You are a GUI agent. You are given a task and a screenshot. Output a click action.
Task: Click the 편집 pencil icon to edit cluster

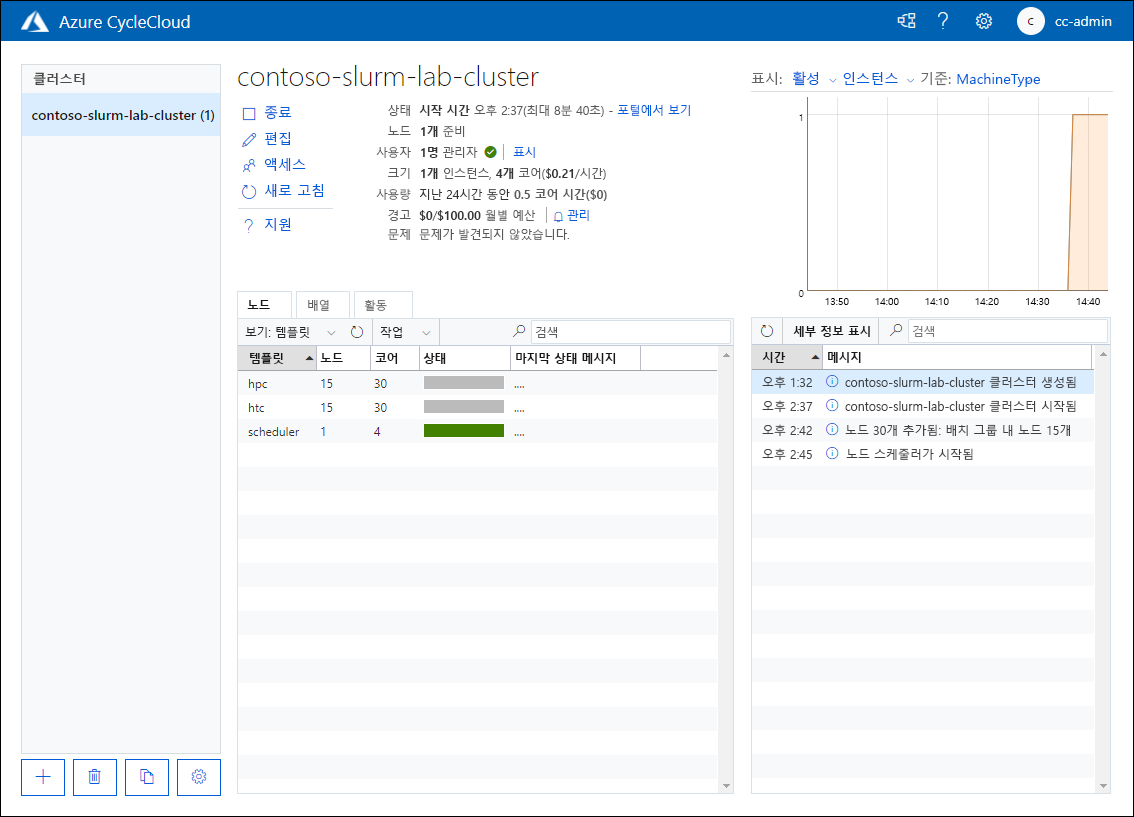pos(248,140)
